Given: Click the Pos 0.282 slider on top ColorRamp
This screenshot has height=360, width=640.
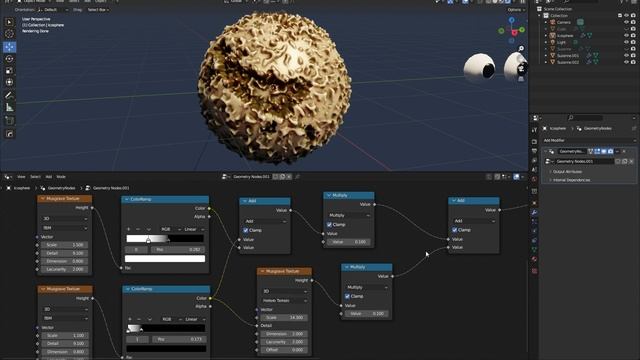Looking at the screenshot, I should 178,249.
